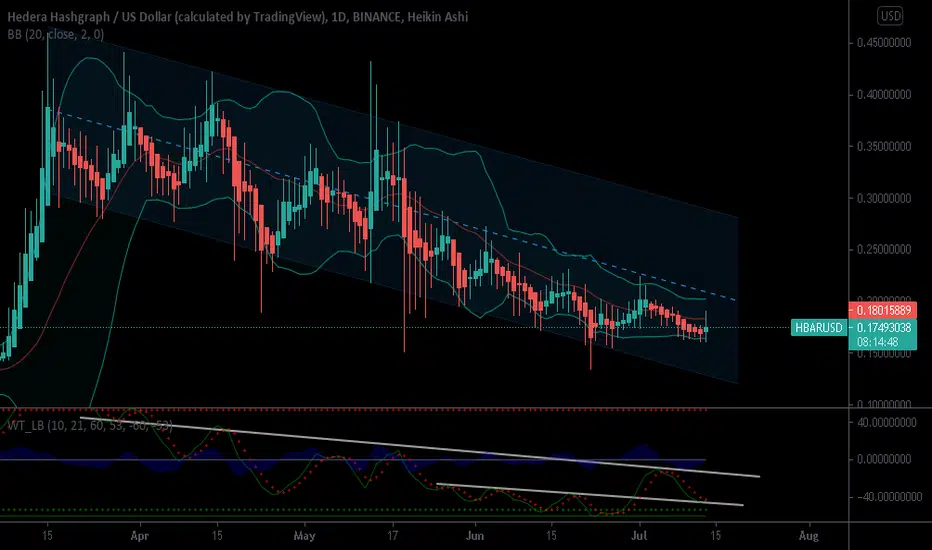This screenshot has width=932, height=550.
Task: Select the WT_LB indicator legend label
Action: tap(90, 425)
